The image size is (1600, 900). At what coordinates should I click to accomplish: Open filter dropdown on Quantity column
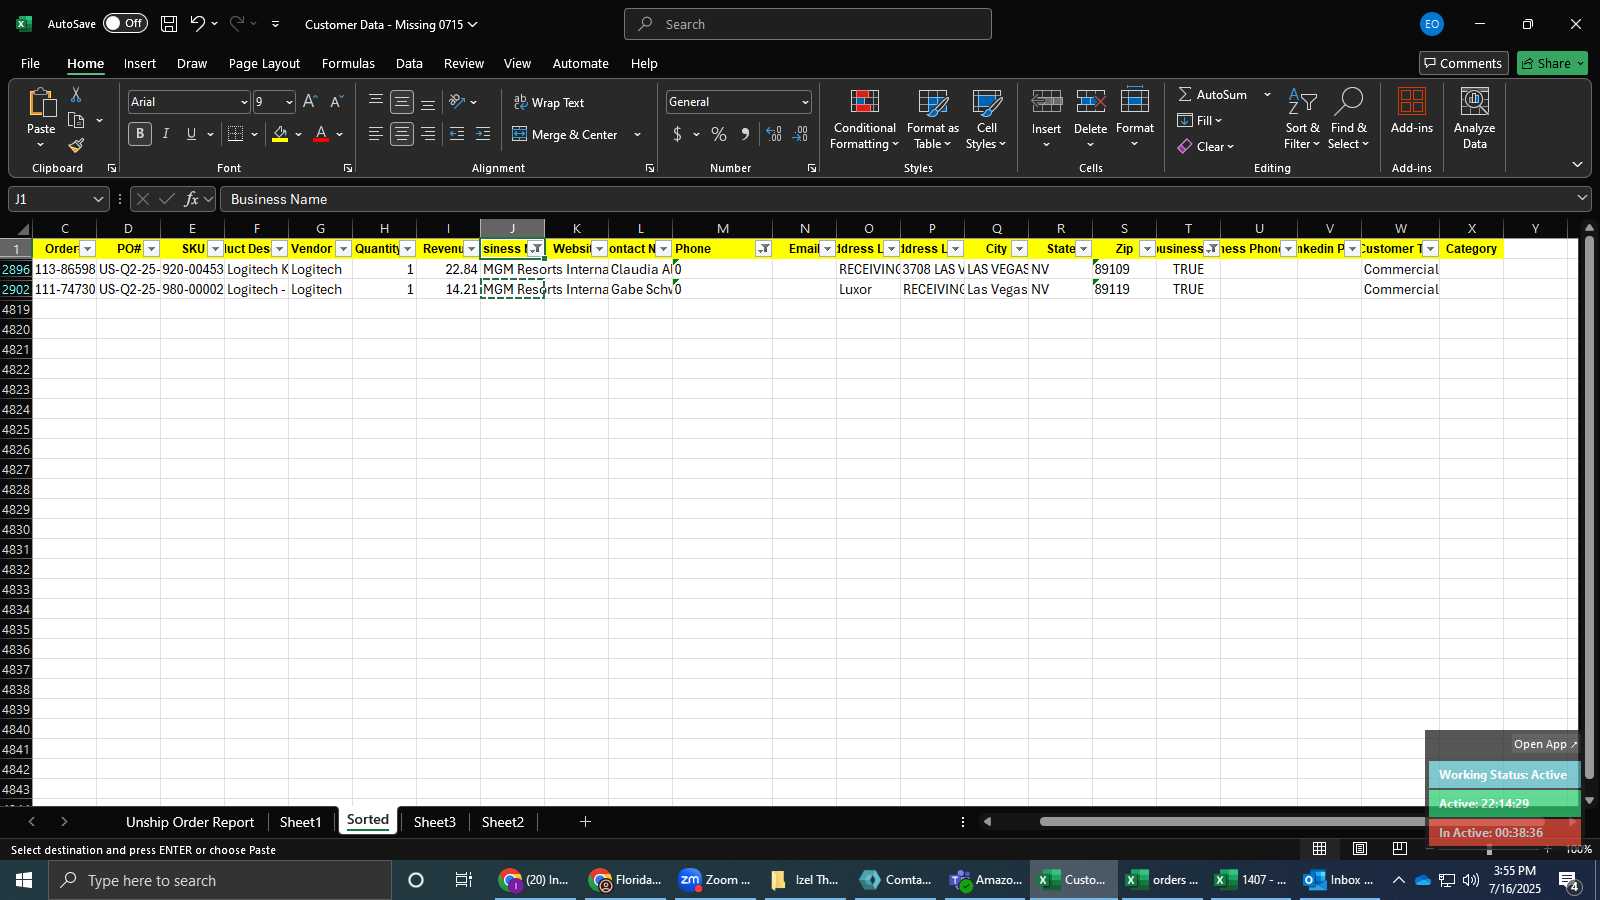pos(408,249)
